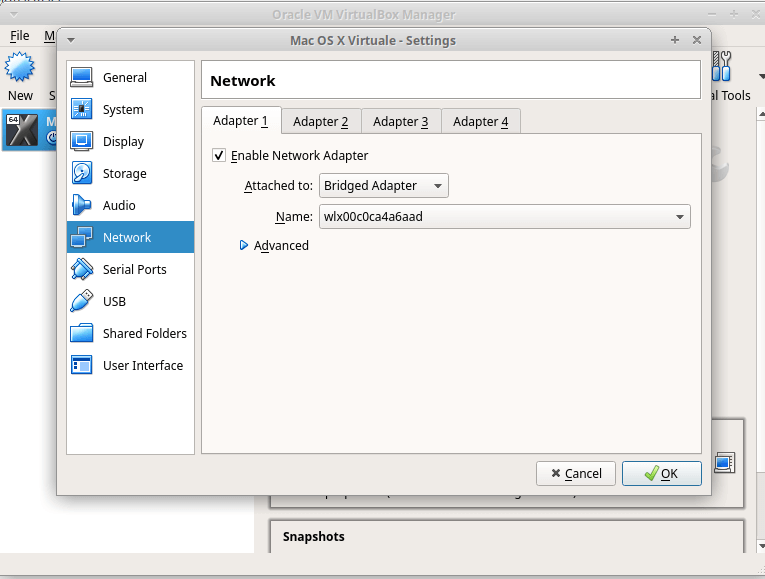Select the Serial Ports connector icon

tap(81, 269)
